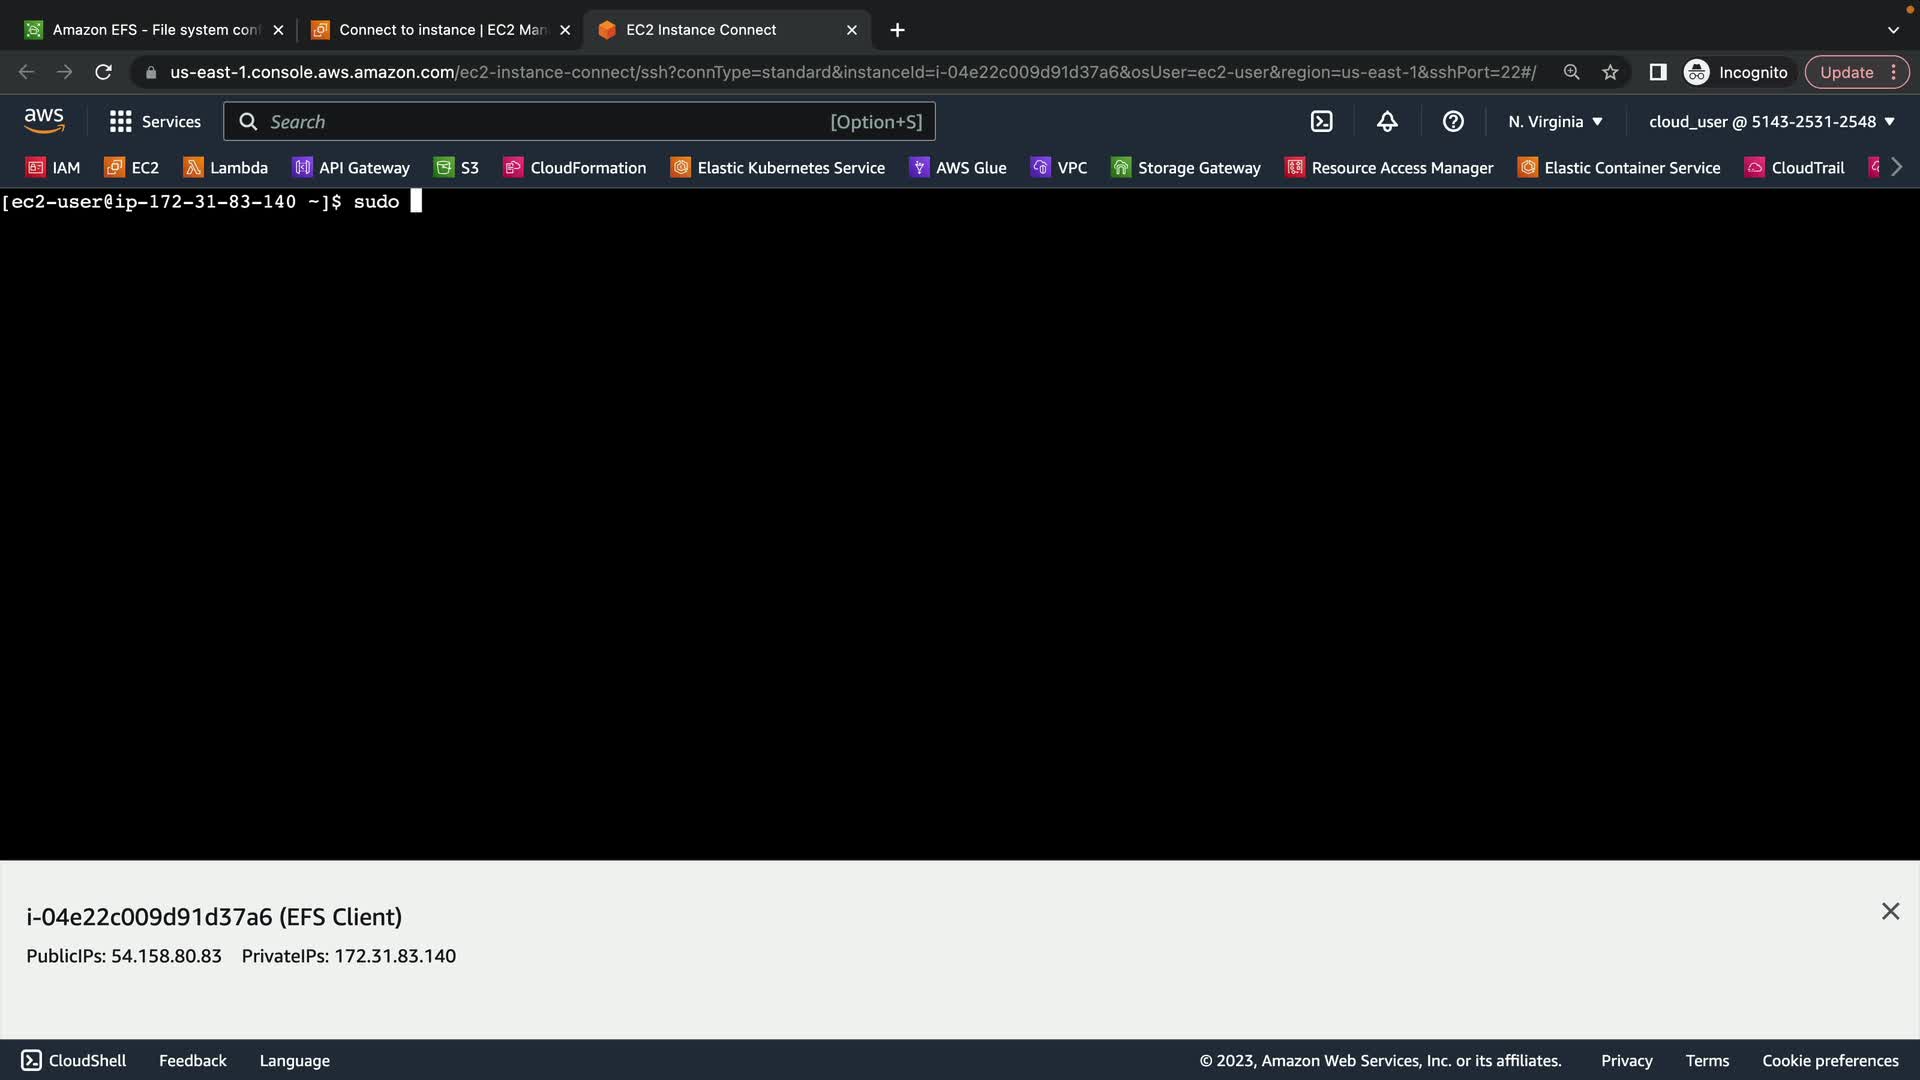Close the EFS Client instance info panel
The width and height of the screenshot is (1920, 1080).
[1890, 911]
